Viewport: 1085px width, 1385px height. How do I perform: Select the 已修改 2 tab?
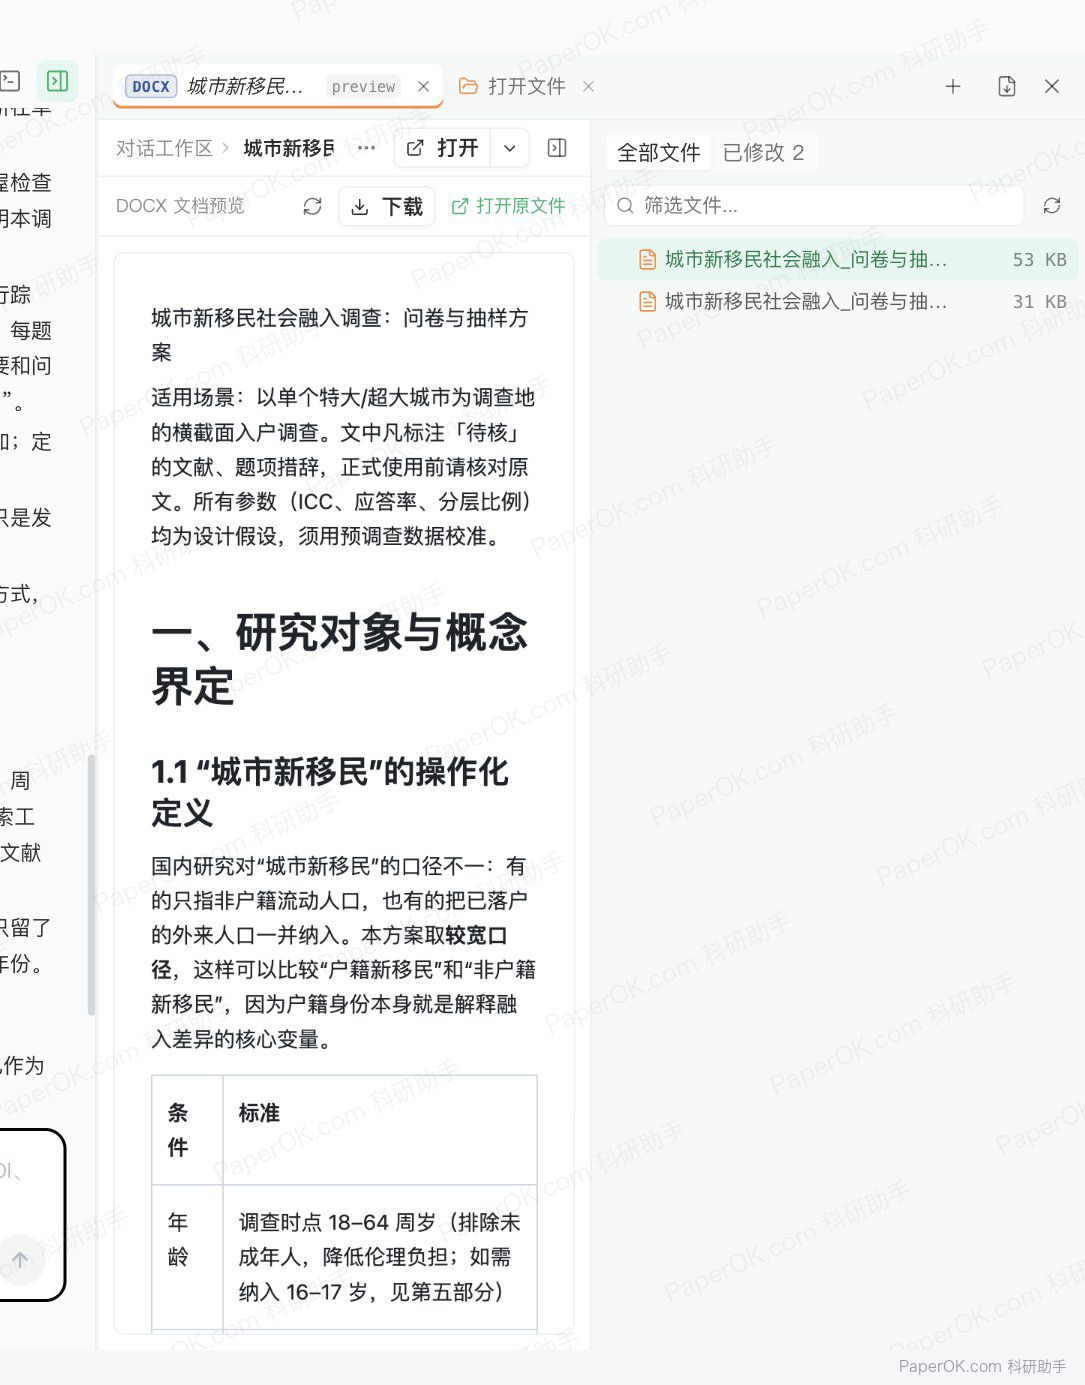763,152
